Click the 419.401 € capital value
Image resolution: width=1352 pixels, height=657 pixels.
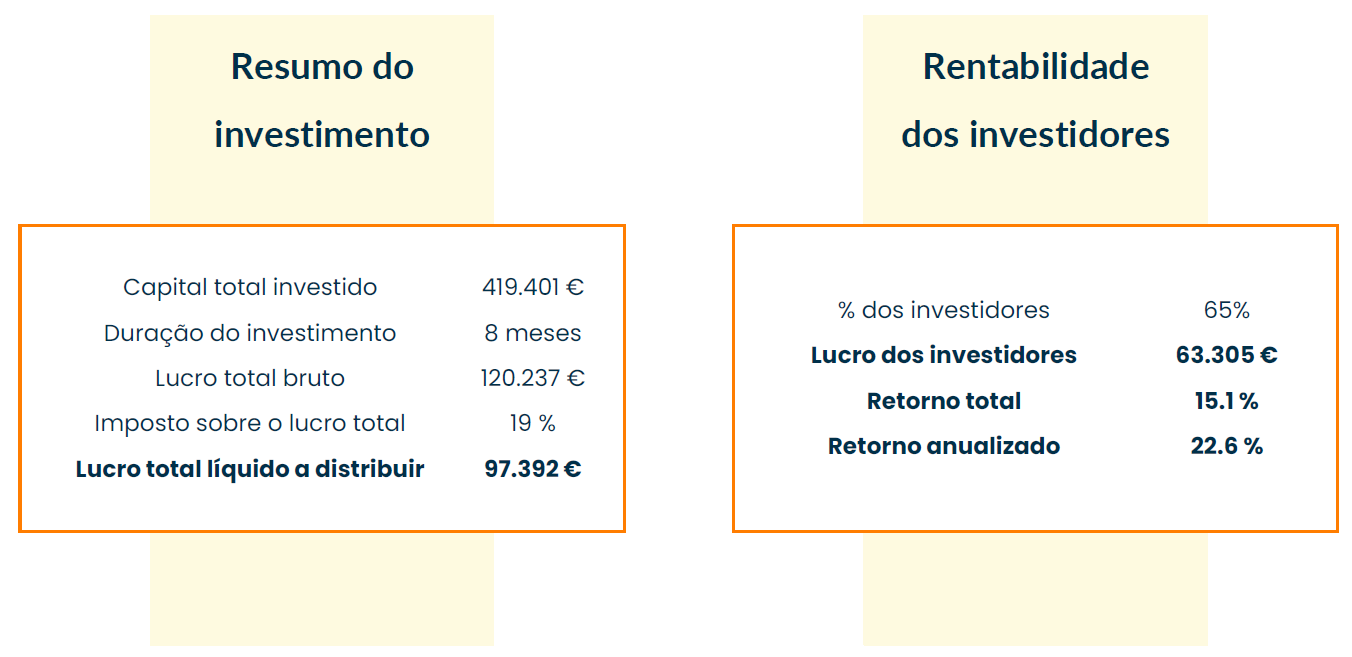(x=533, y=287)
